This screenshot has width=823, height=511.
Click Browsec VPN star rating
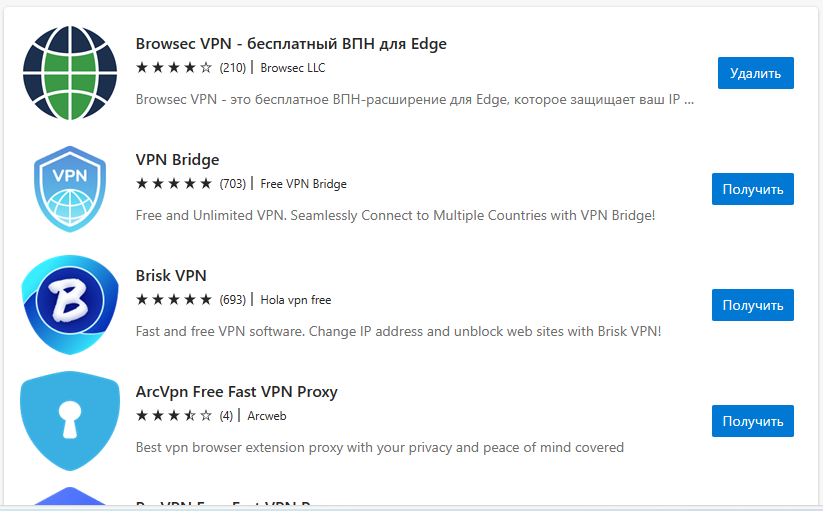pyautogui.click(x=174, y=68)
